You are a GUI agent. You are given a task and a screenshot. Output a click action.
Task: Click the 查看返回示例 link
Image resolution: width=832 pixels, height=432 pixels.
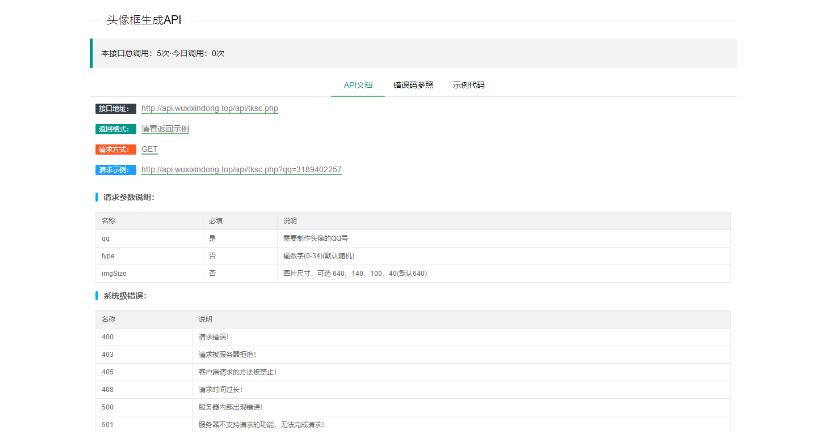[165, 129]
